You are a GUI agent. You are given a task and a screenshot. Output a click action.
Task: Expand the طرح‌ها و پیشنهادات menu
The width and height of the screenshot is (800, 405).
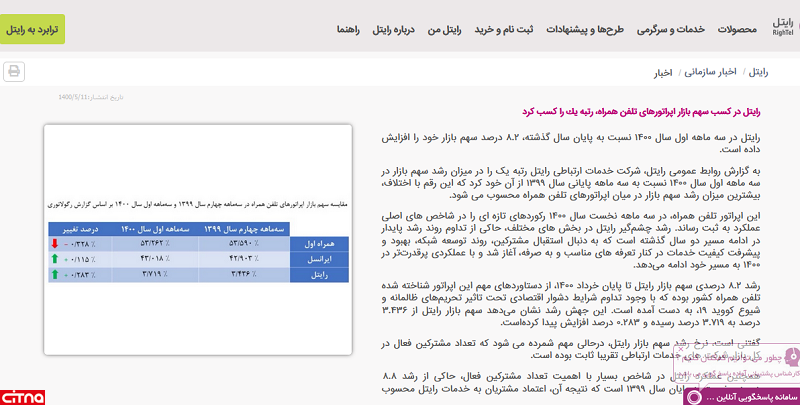pos(584,30)
